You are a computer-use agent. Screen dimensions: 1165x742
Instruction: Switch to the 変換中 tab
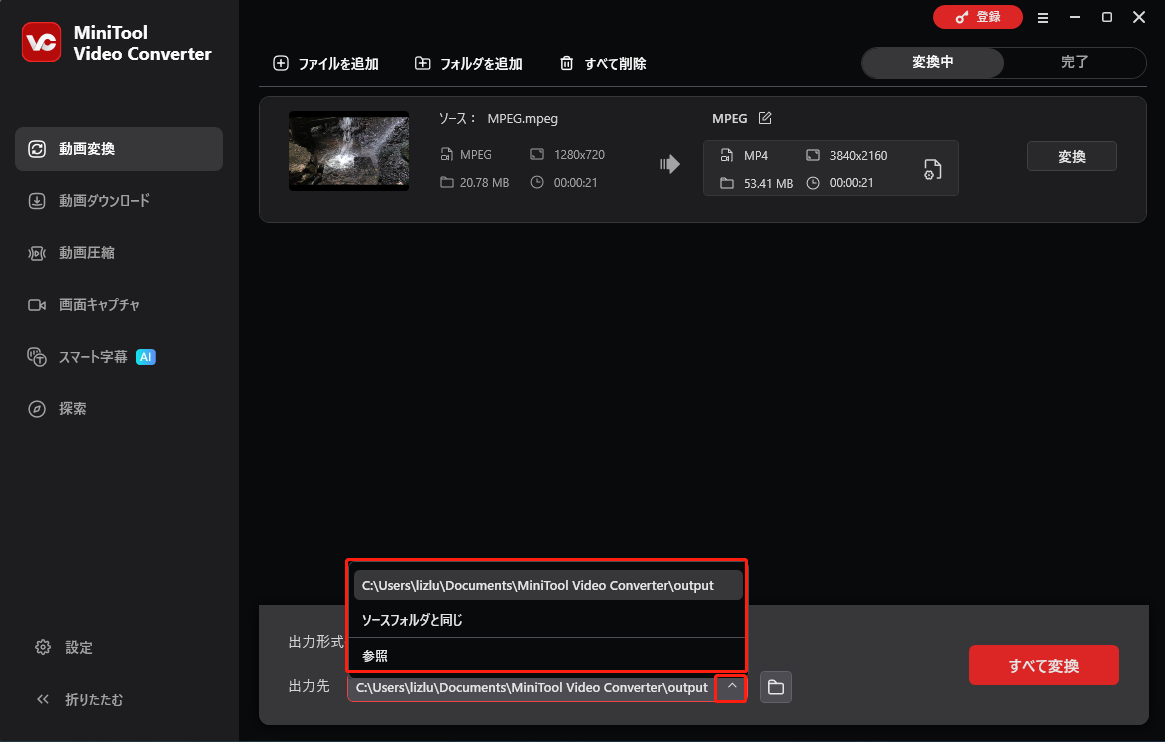[932, 62]
